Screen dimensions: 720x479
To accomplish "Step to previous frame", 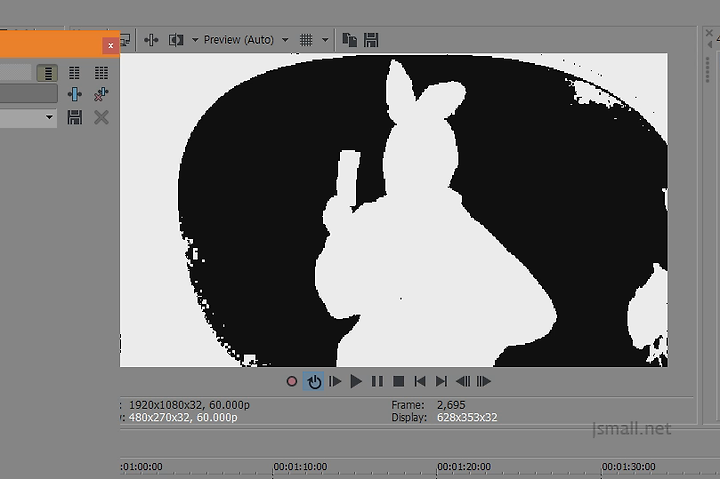I will point(463,382).
